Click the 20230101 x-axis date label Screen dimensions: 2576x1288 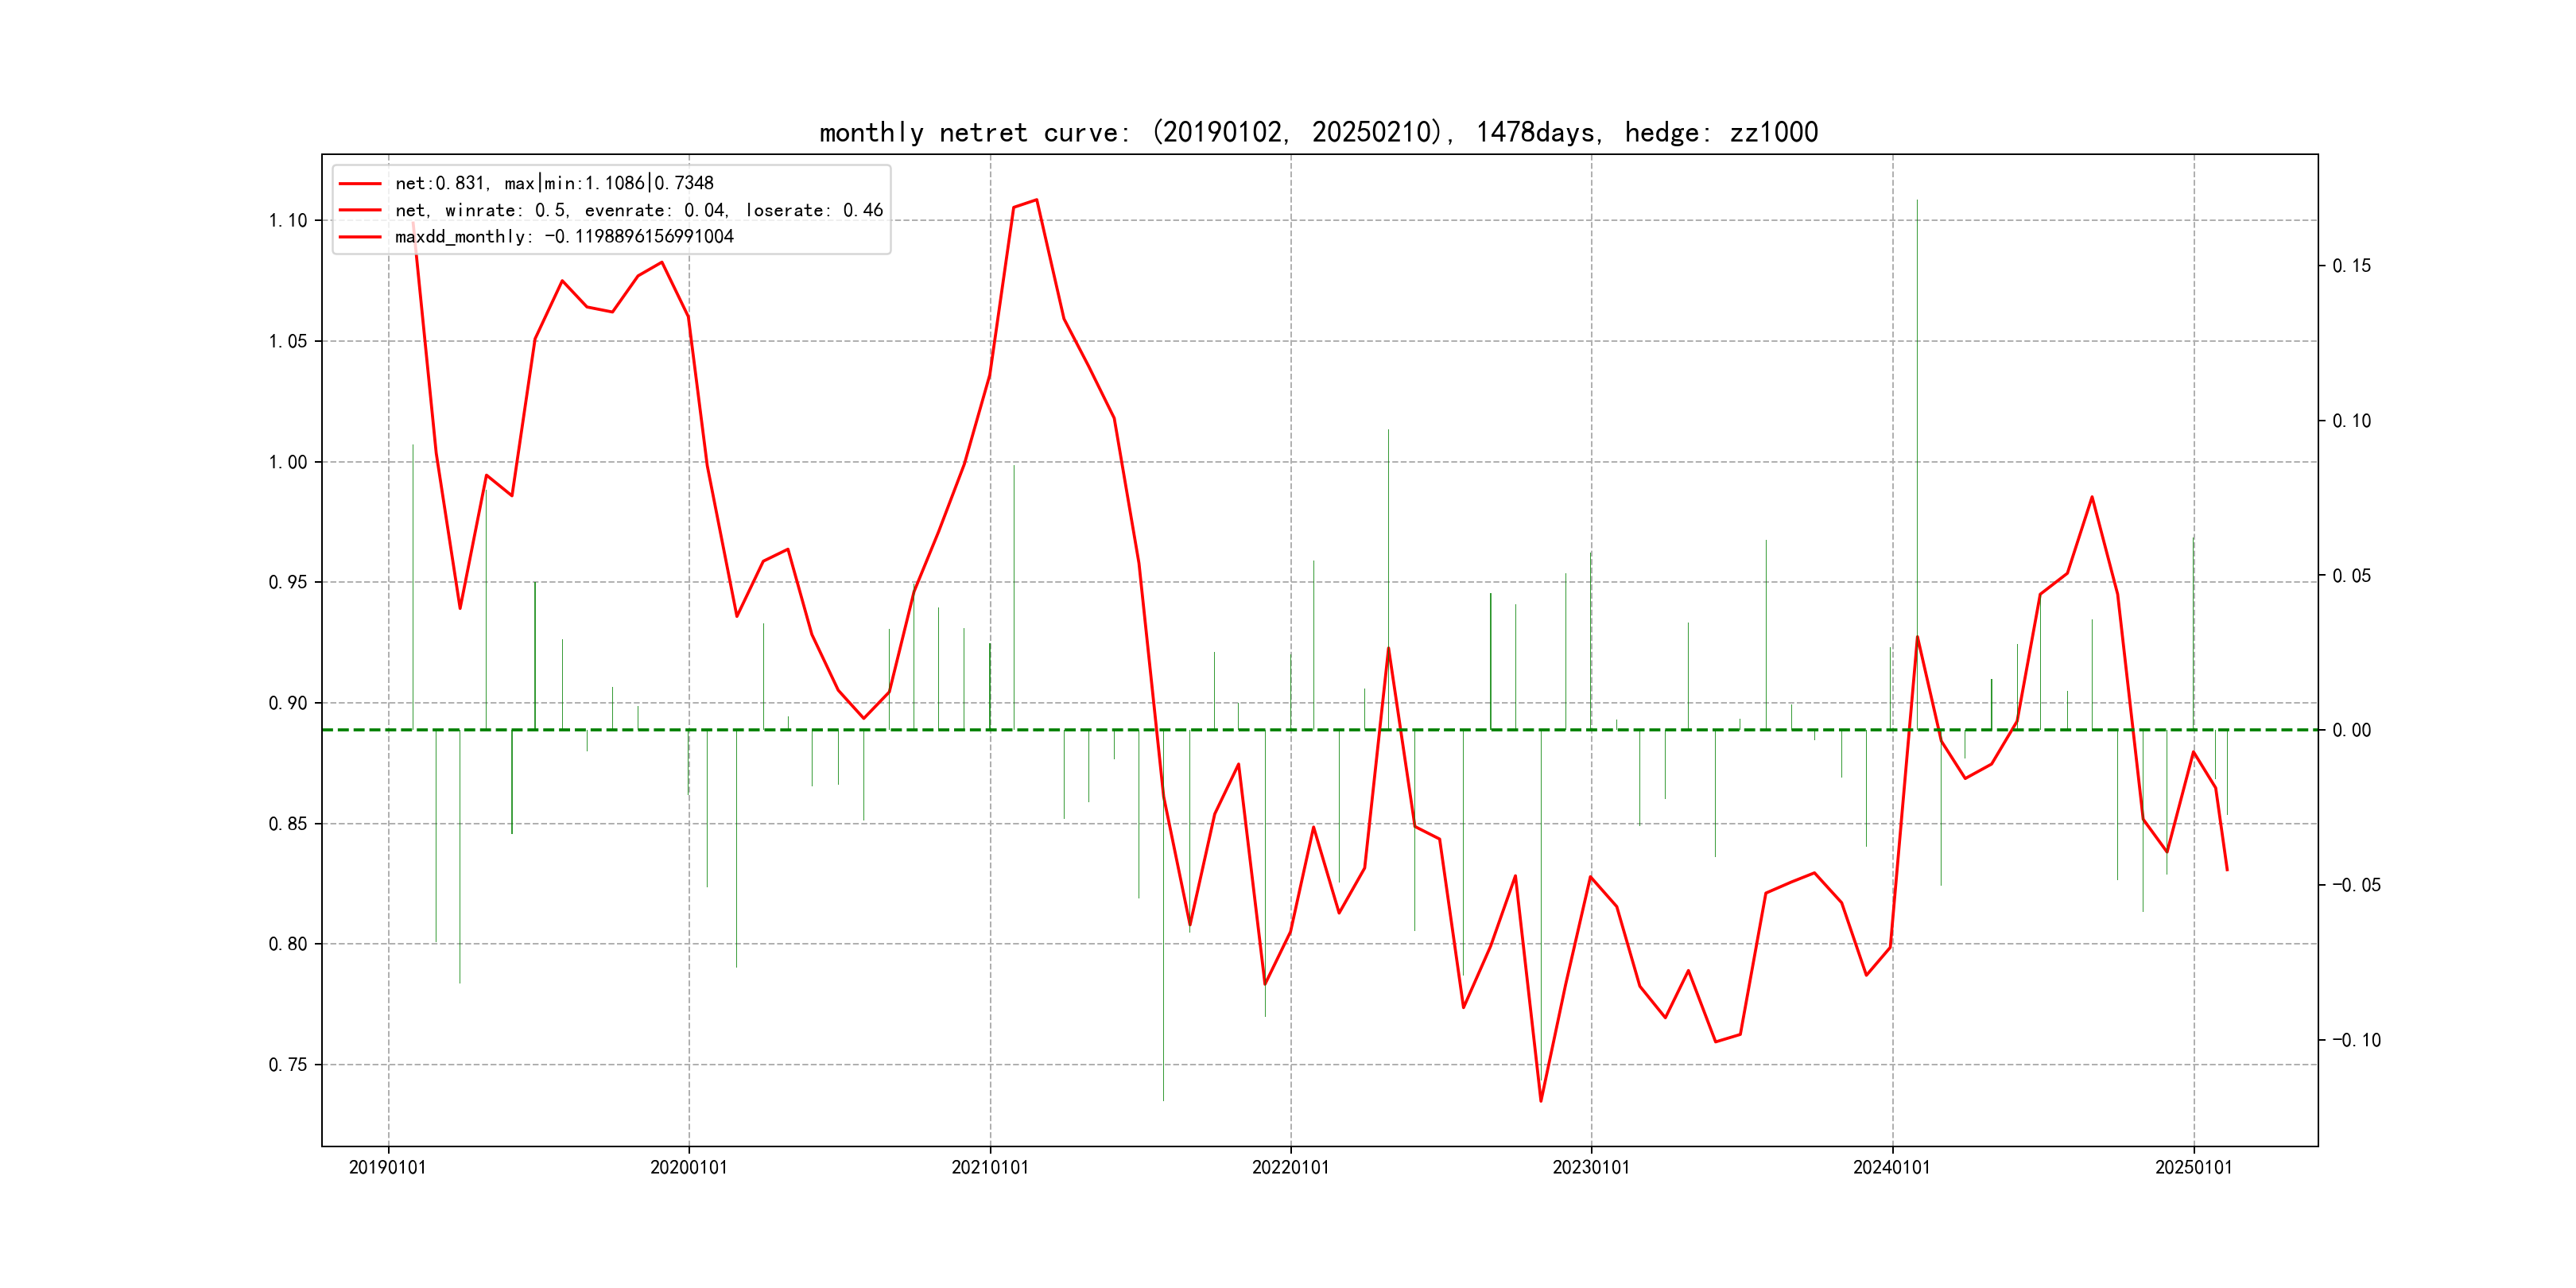tap(1591, 1168)
